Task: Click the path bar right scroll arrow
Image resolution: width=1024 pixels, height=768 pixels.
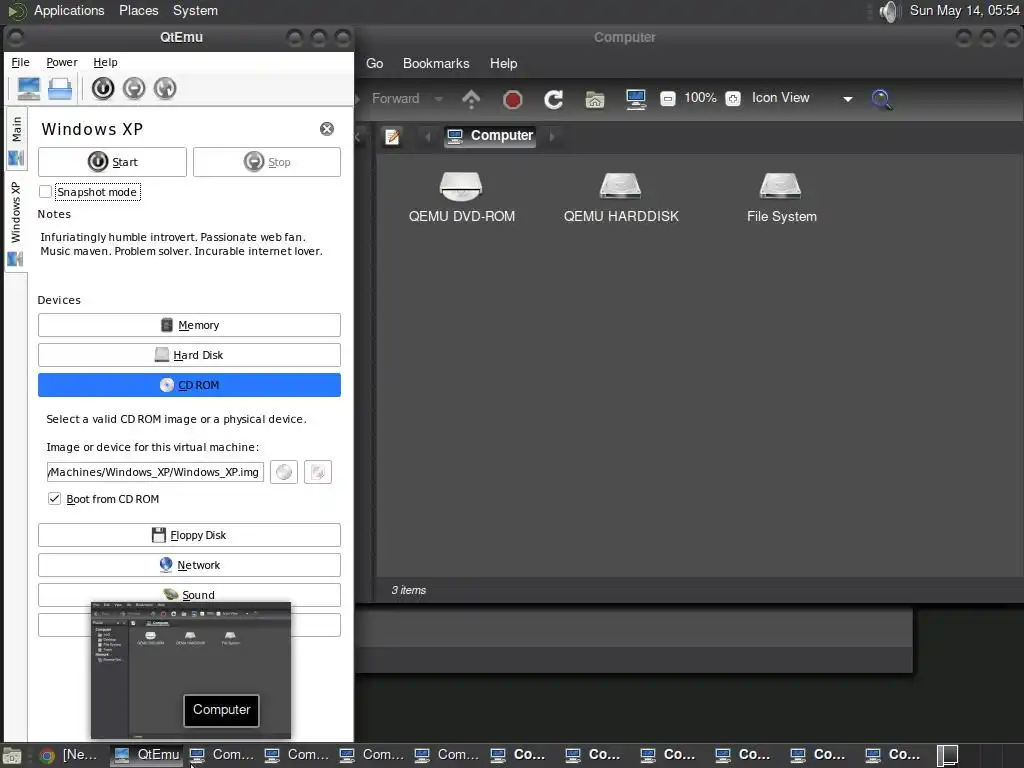Action: pos(552,136)
